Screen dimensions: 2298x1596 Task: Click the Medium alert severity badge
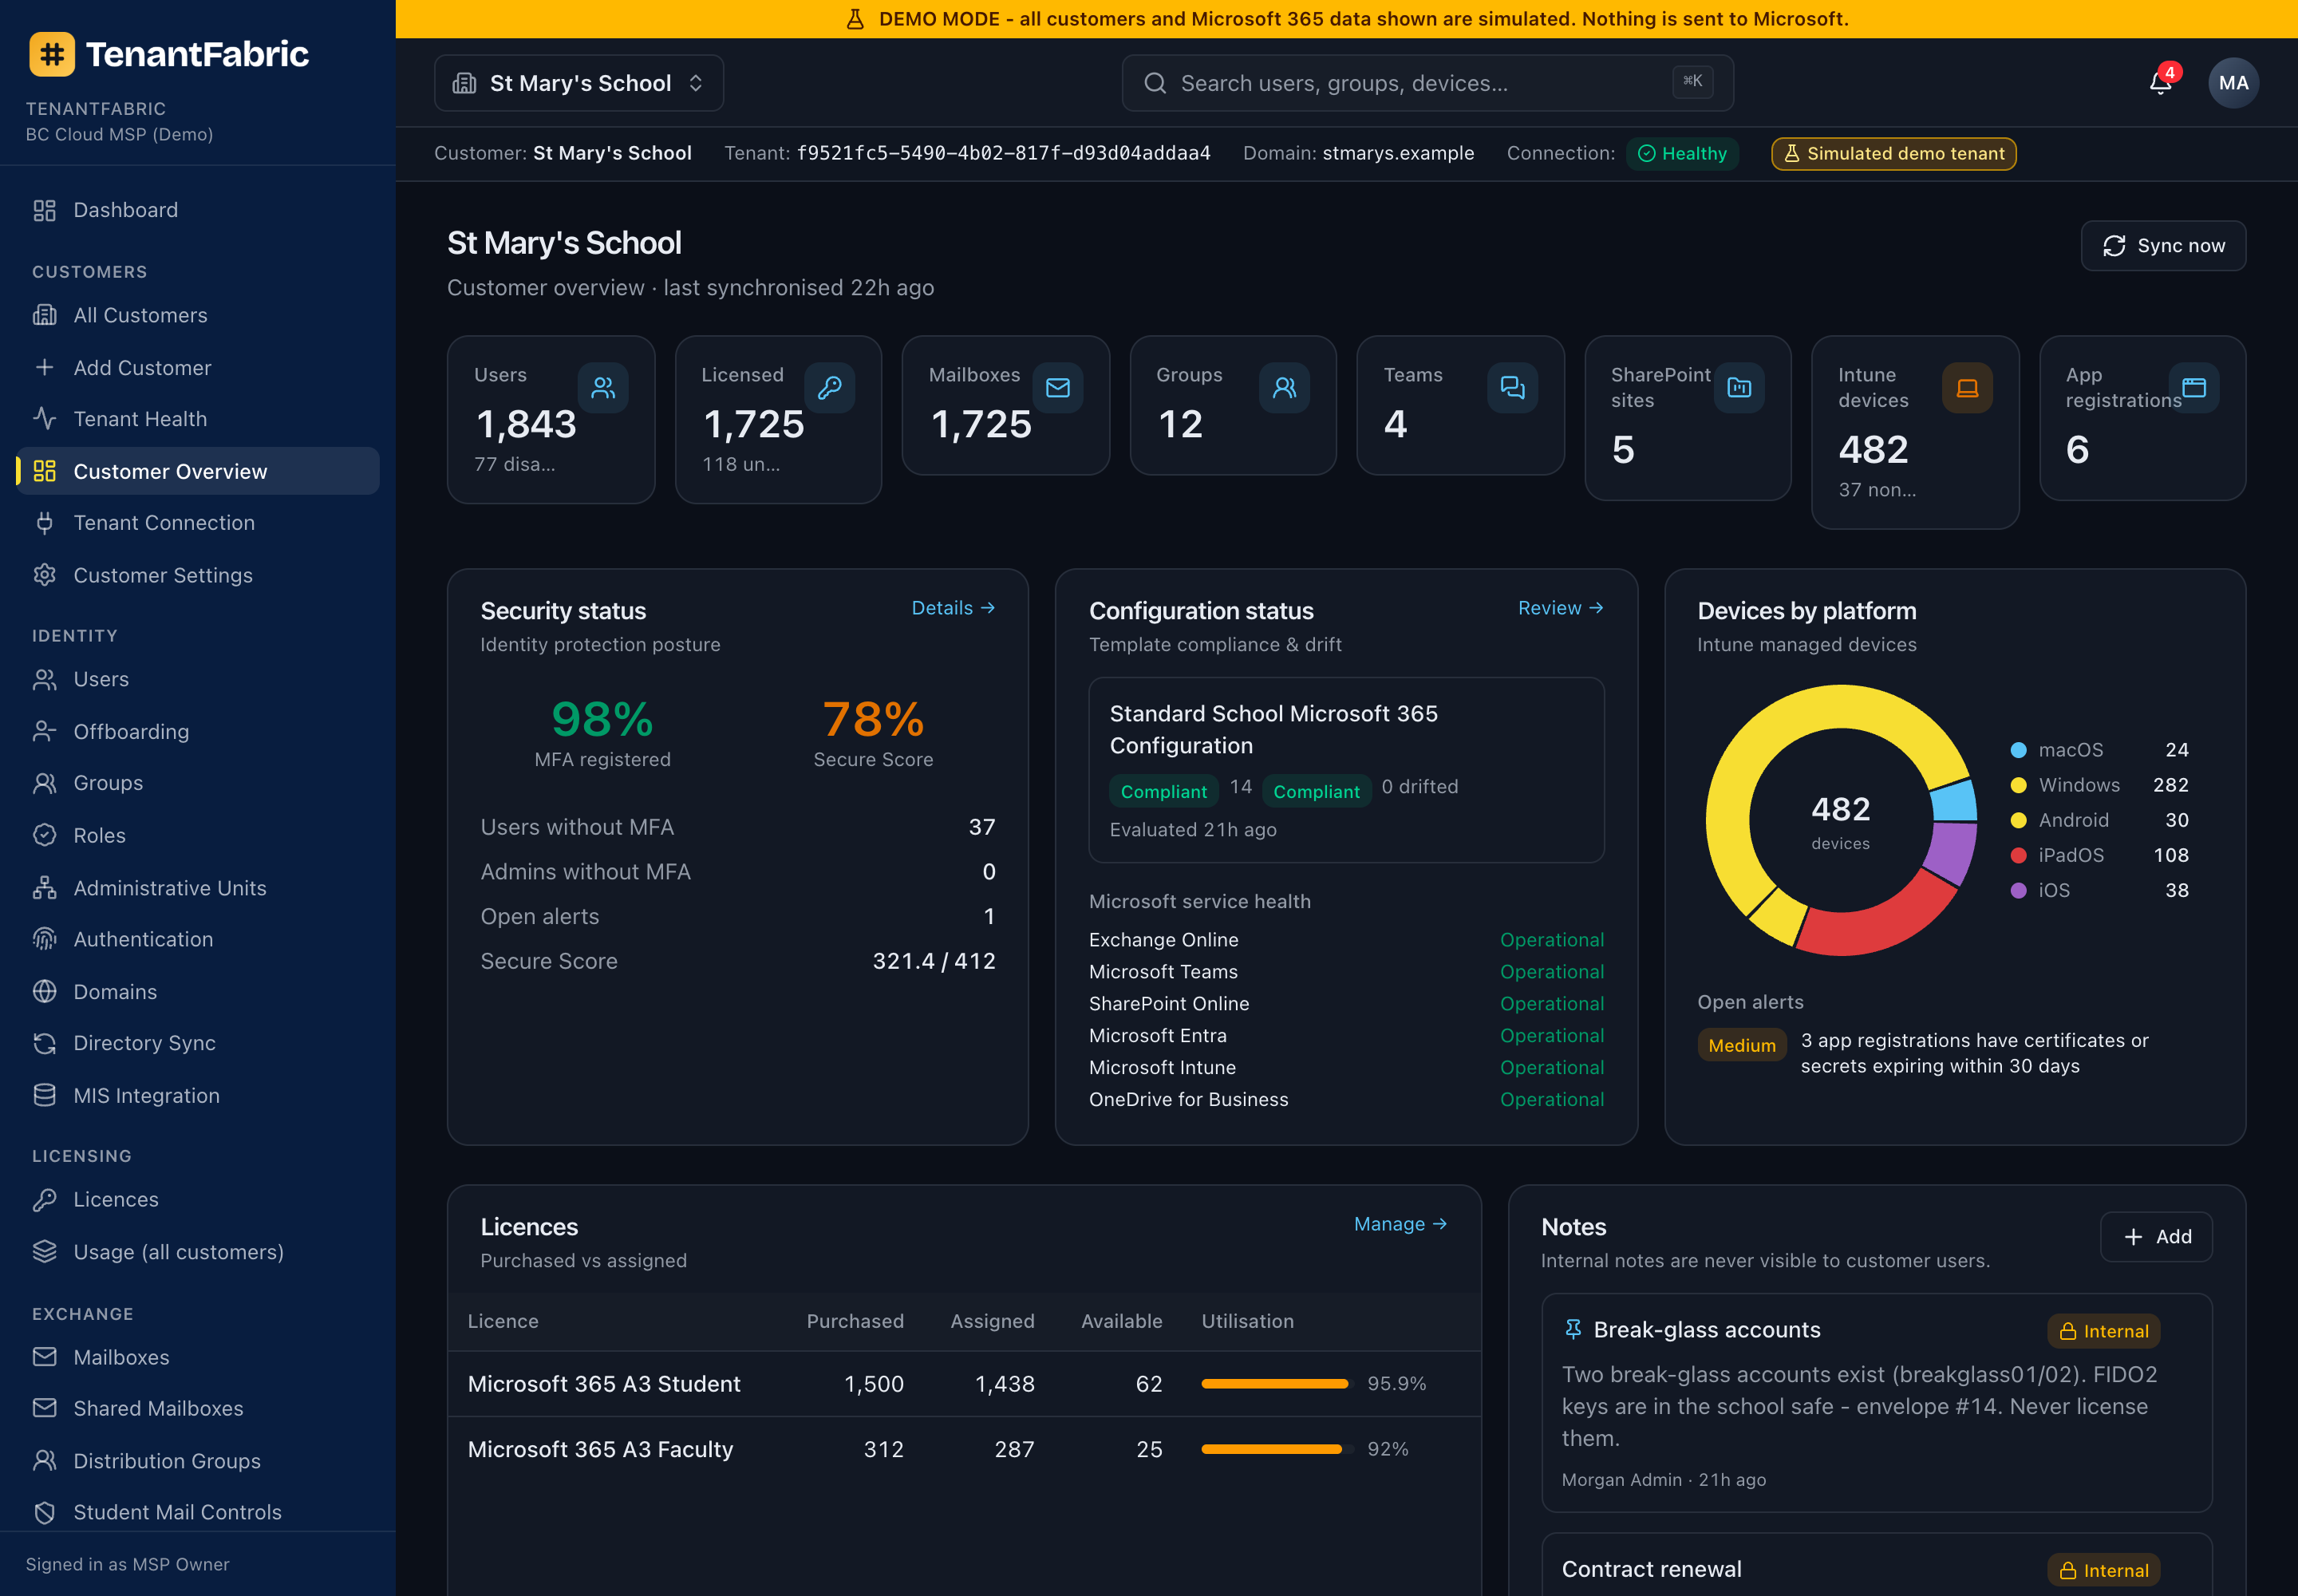pyautogui.click(x=1741, y=1045)
